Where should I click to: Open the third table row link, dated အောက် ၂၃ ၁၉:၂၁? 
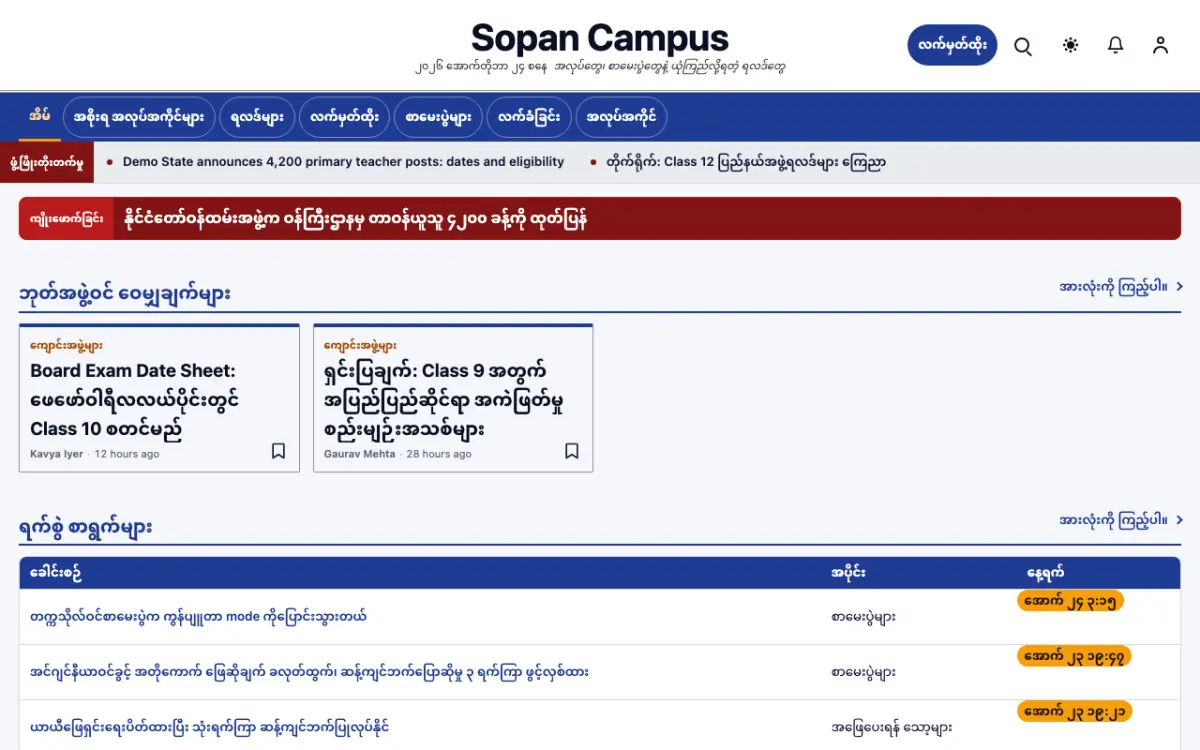click(x=209, y=727)
